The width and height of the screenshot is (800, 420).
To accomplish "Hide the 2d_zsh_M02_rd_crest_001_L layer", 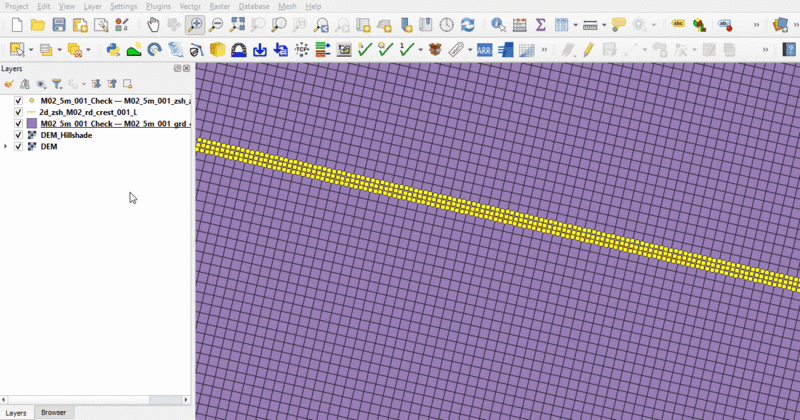I will point(18,113).
